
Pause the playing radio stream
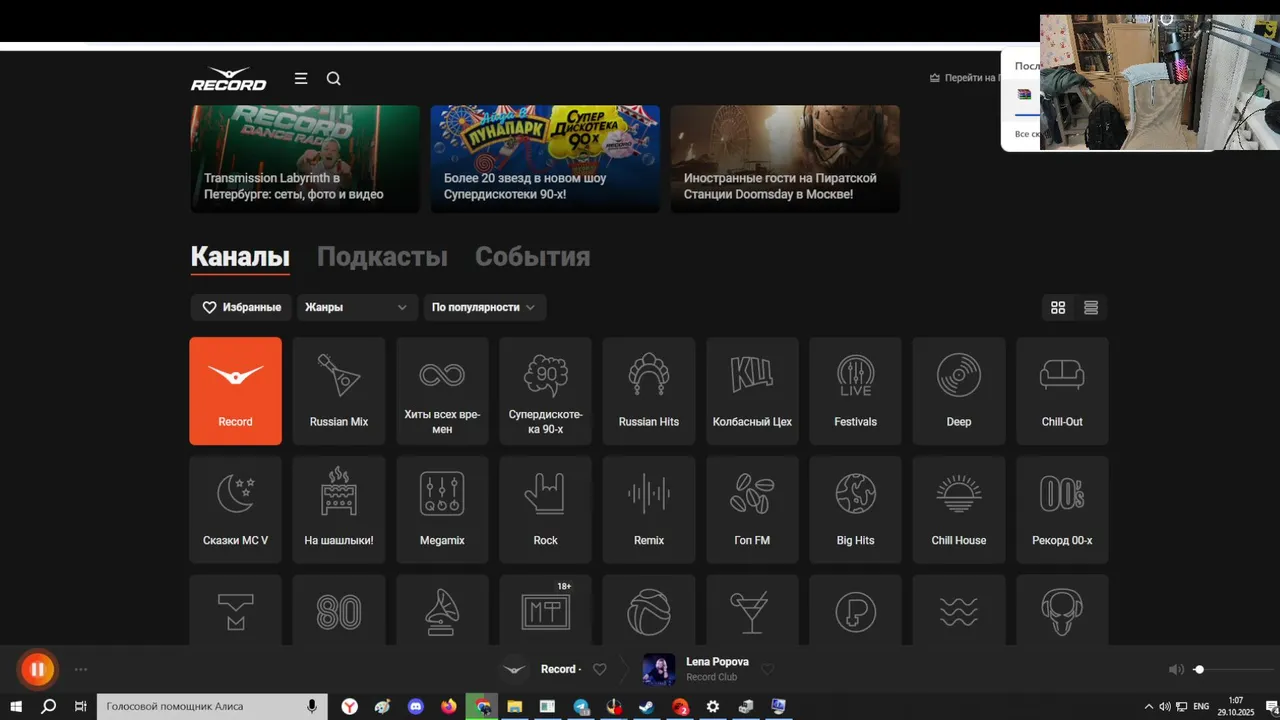point(37,670)
